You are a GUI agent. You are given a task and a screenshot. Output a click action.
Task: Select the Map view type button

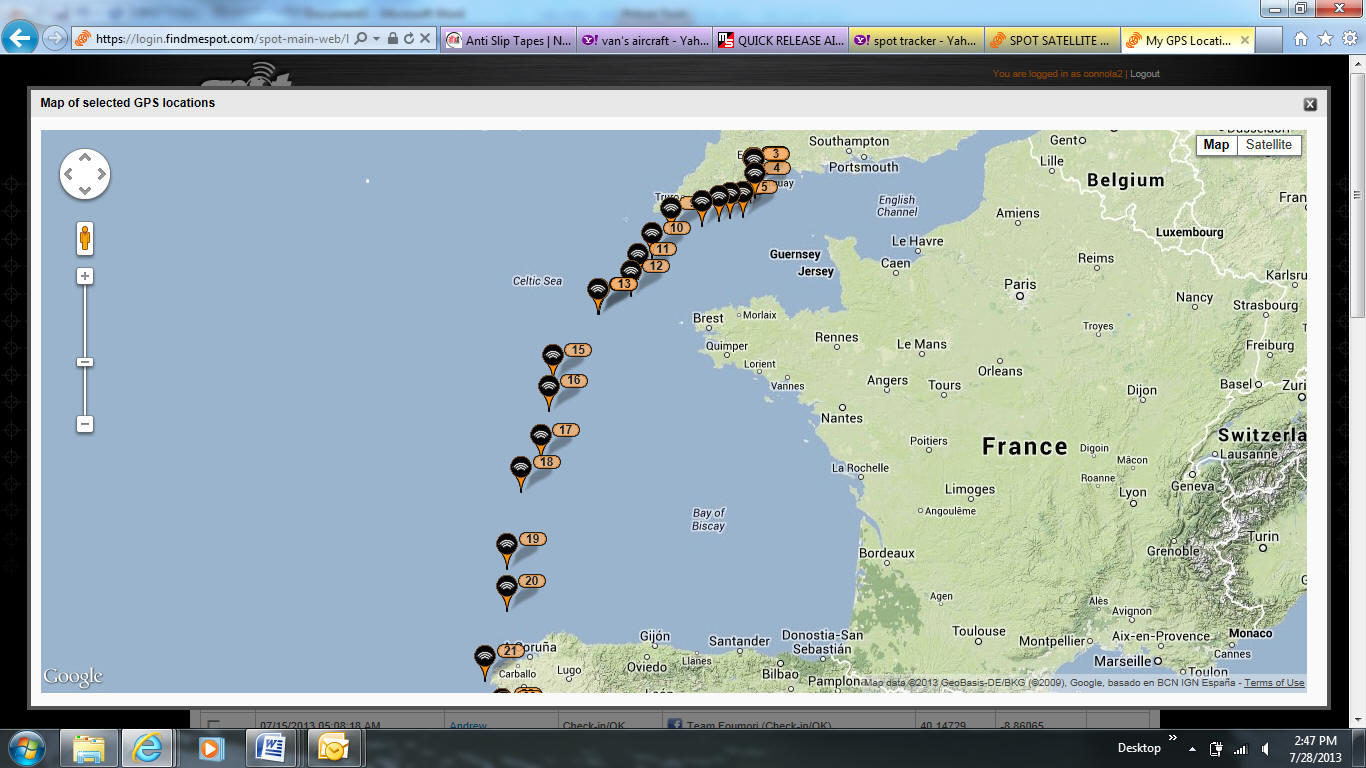[1216, 145]
